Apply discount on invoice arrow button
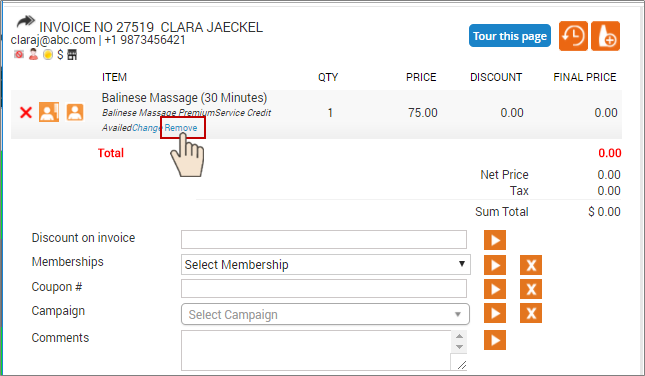 [x=495, y=240]
